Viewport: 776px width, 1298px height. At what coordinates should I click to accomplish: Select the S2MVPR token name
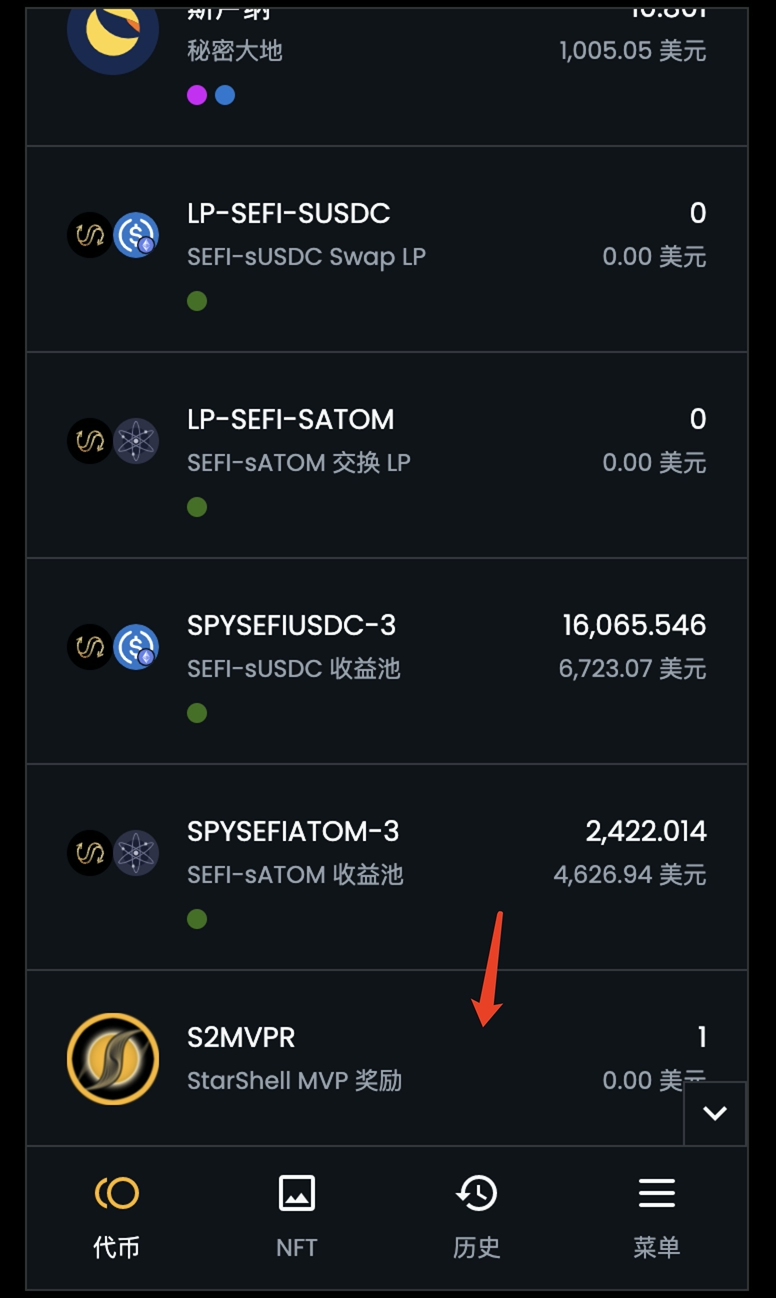tap(241, 1037)
